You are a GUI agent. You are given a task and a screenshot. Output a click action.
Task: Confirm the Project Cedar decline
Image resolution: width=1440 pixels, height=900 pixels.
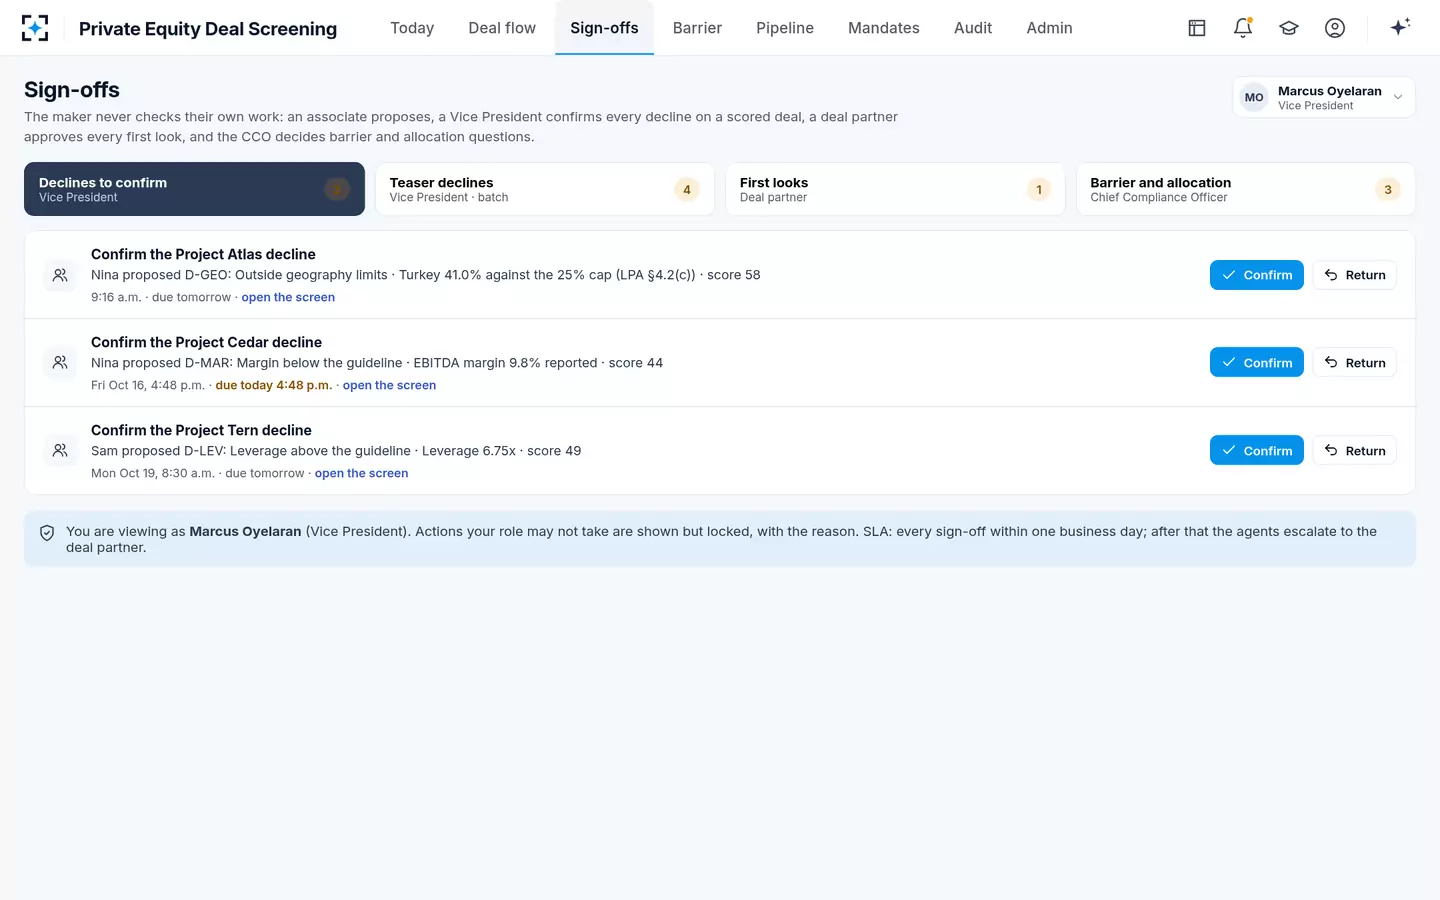[x=1257, y=363]
